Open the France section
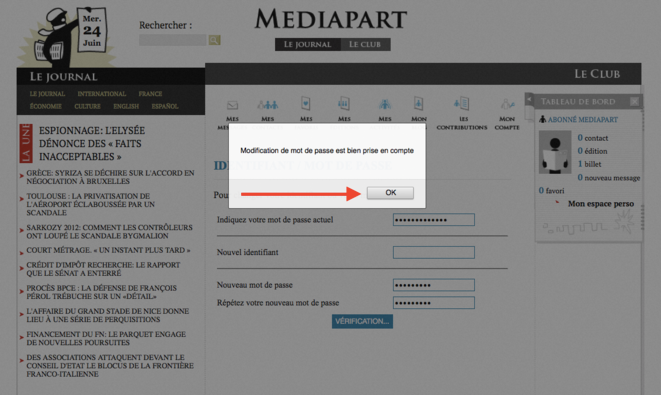661x395 pixels. pos(150,94)
